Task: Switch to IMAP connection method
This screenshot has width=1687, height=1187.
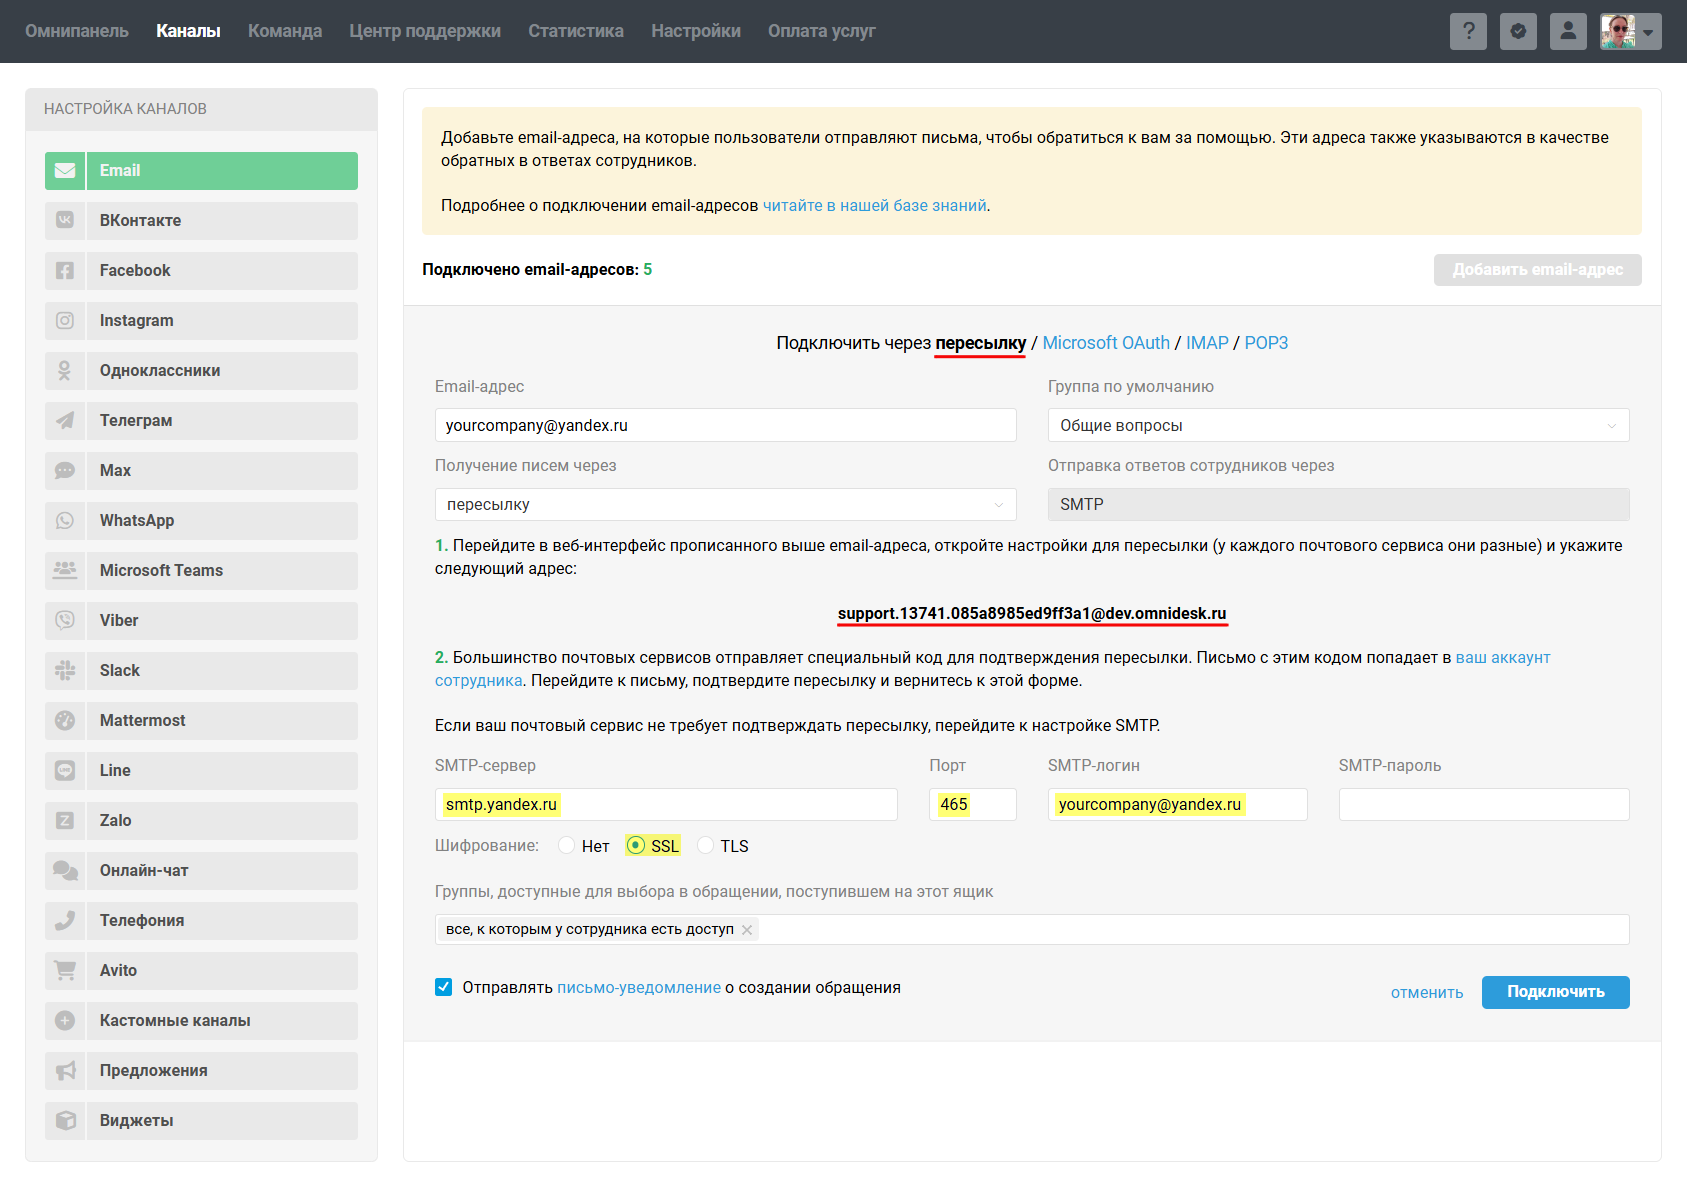Action: (x=1206, y=343)
